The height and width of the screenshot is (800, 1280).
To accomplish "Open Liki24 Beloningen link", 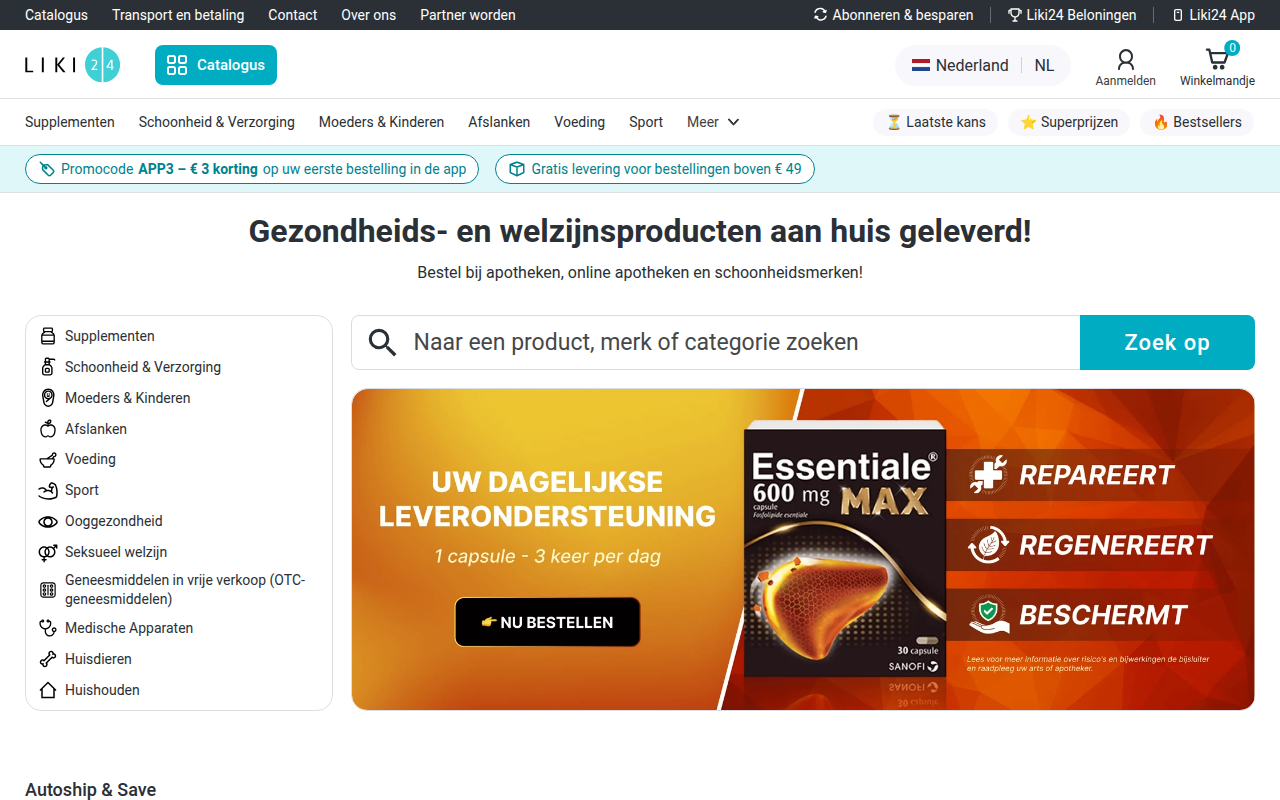I will click(x=1072, y=15).
